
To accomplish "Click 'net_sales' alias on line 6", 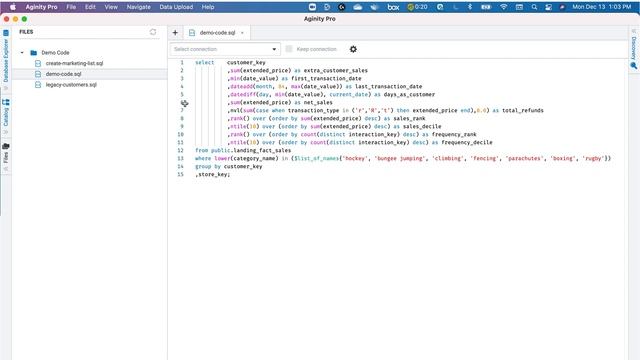I will [318, 102].
